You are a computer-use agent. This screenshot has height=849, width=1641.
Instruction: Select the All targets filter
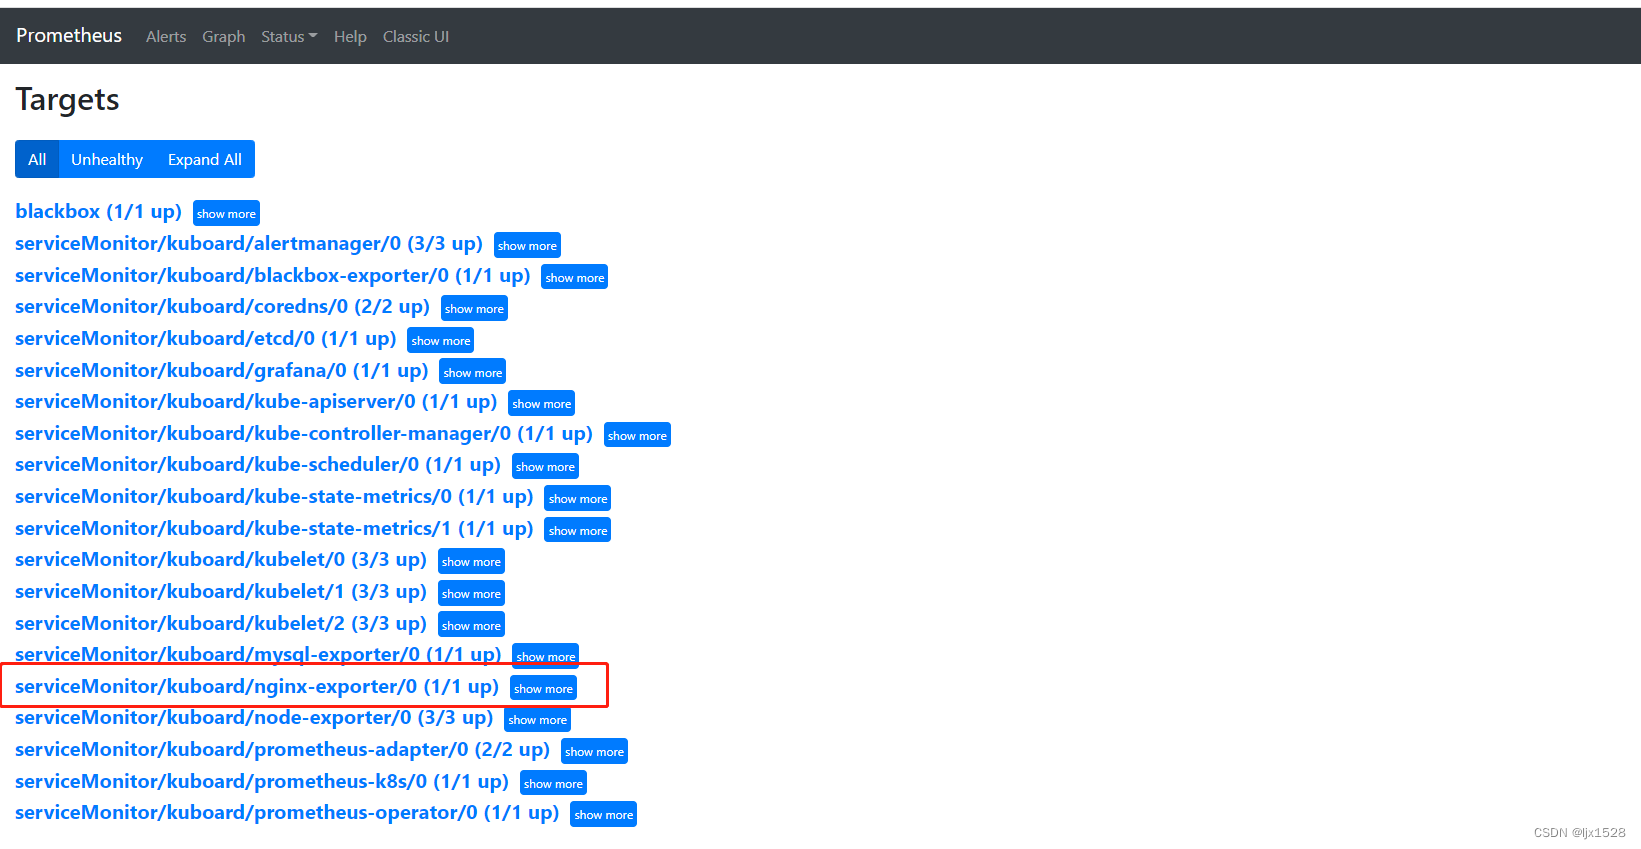point(37,160)
